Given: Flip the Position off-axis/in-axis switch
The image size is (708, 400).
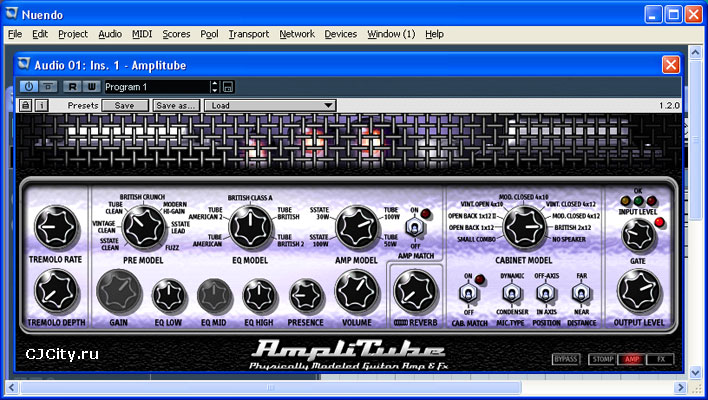Looking at the screenshot, I should click(545, 294).
